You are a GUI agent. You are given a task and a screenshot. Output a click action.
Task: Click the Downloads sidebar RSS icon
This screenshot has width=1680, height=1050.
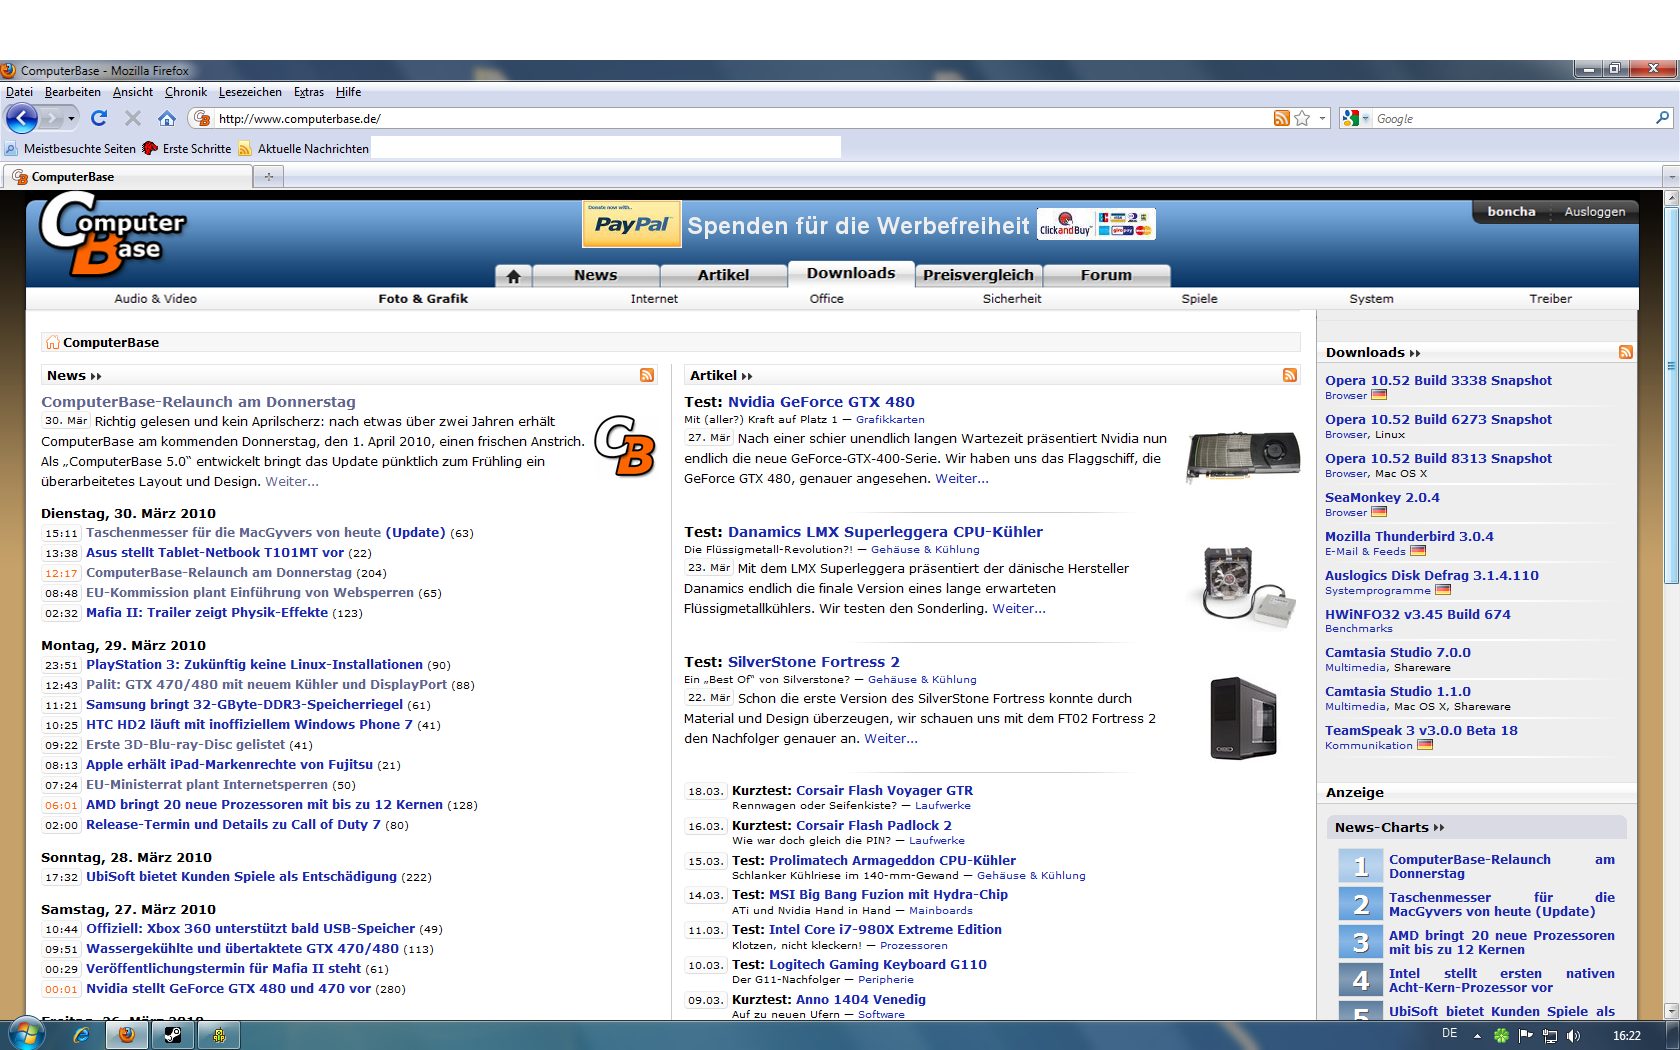(1626, 352)
